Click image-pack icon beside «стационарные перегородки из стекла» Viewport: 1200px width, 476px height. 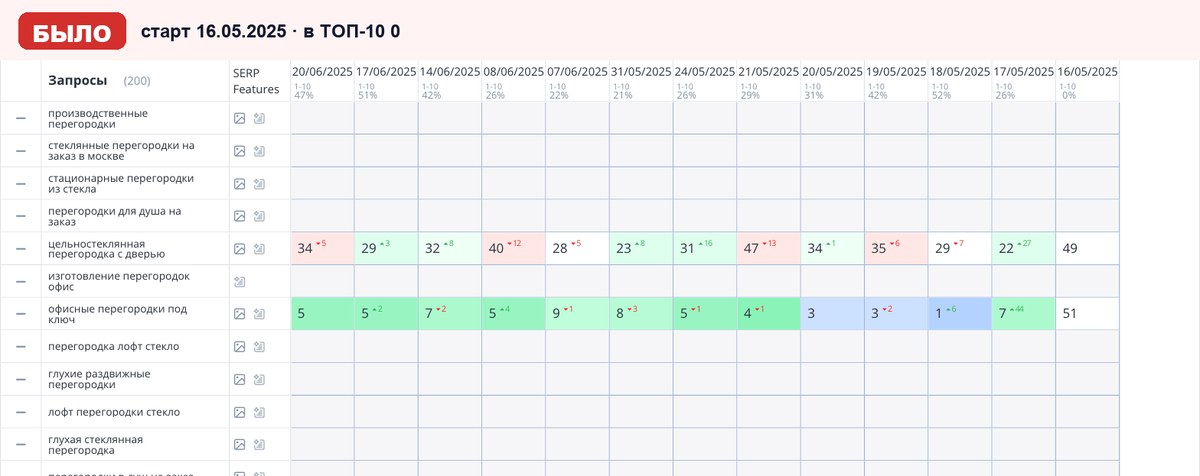tap(258, 184)
